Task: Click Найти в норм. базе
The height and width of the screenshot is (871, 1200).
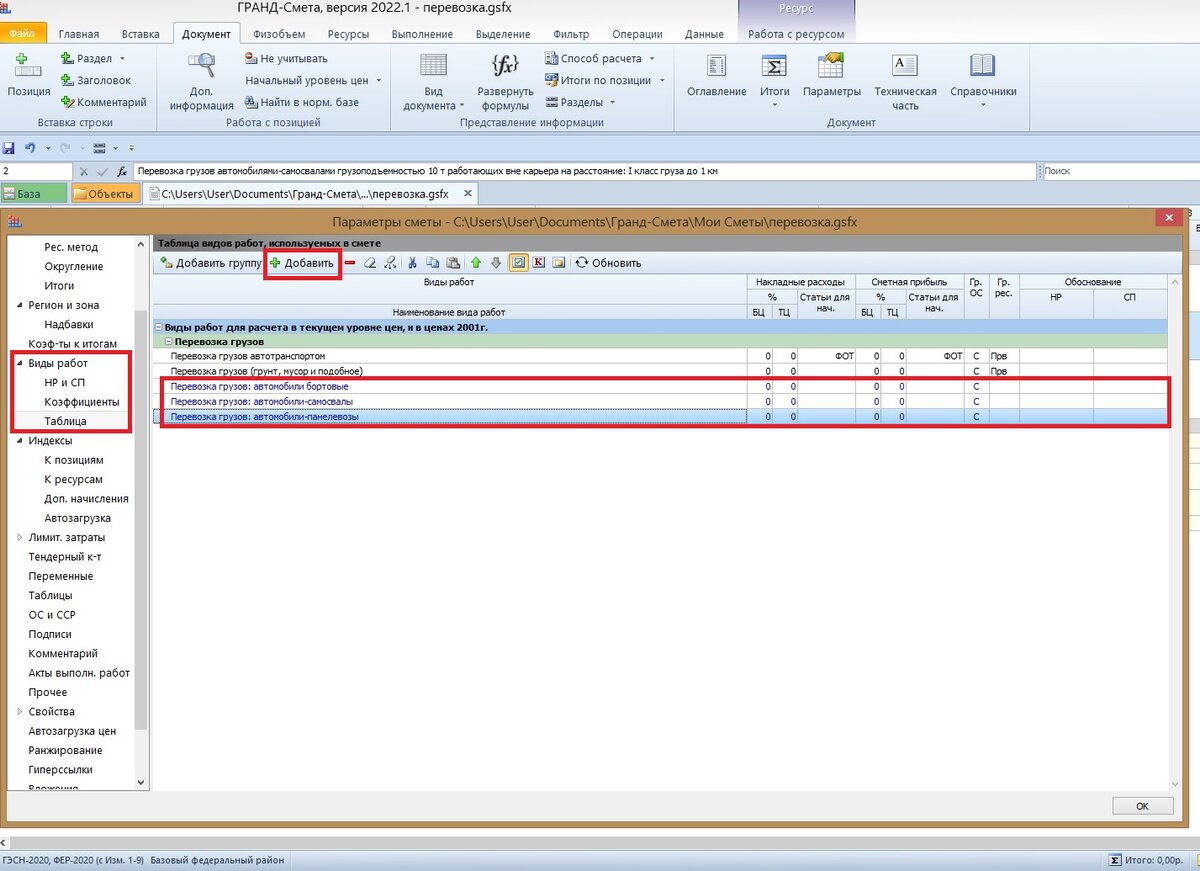Action: click(x=302, y=102)
